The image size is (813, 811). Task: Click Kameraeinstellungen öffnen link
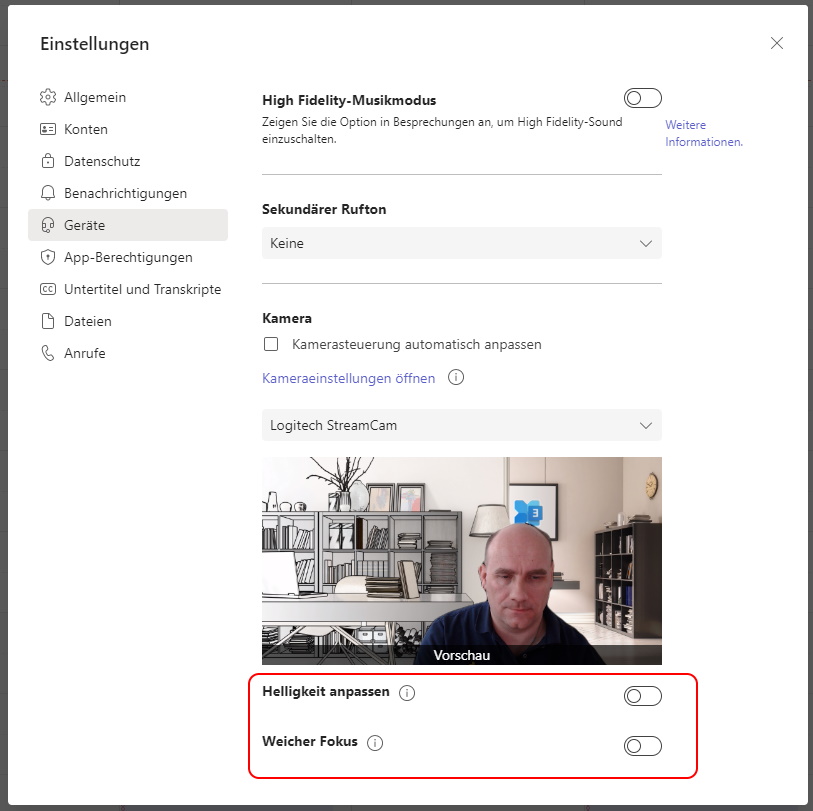(x=348, y=378)
